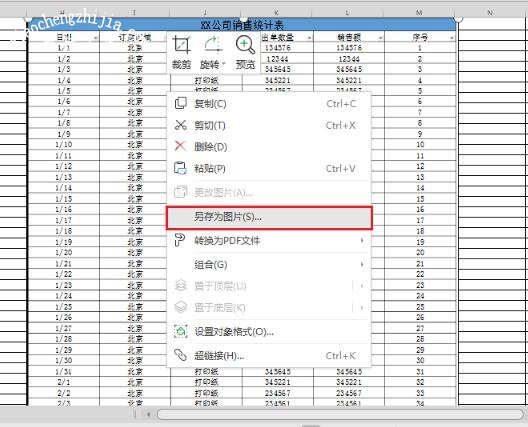Click the scissors cut icon
Viewport: 528px width, 427px height.
point(180,125)
